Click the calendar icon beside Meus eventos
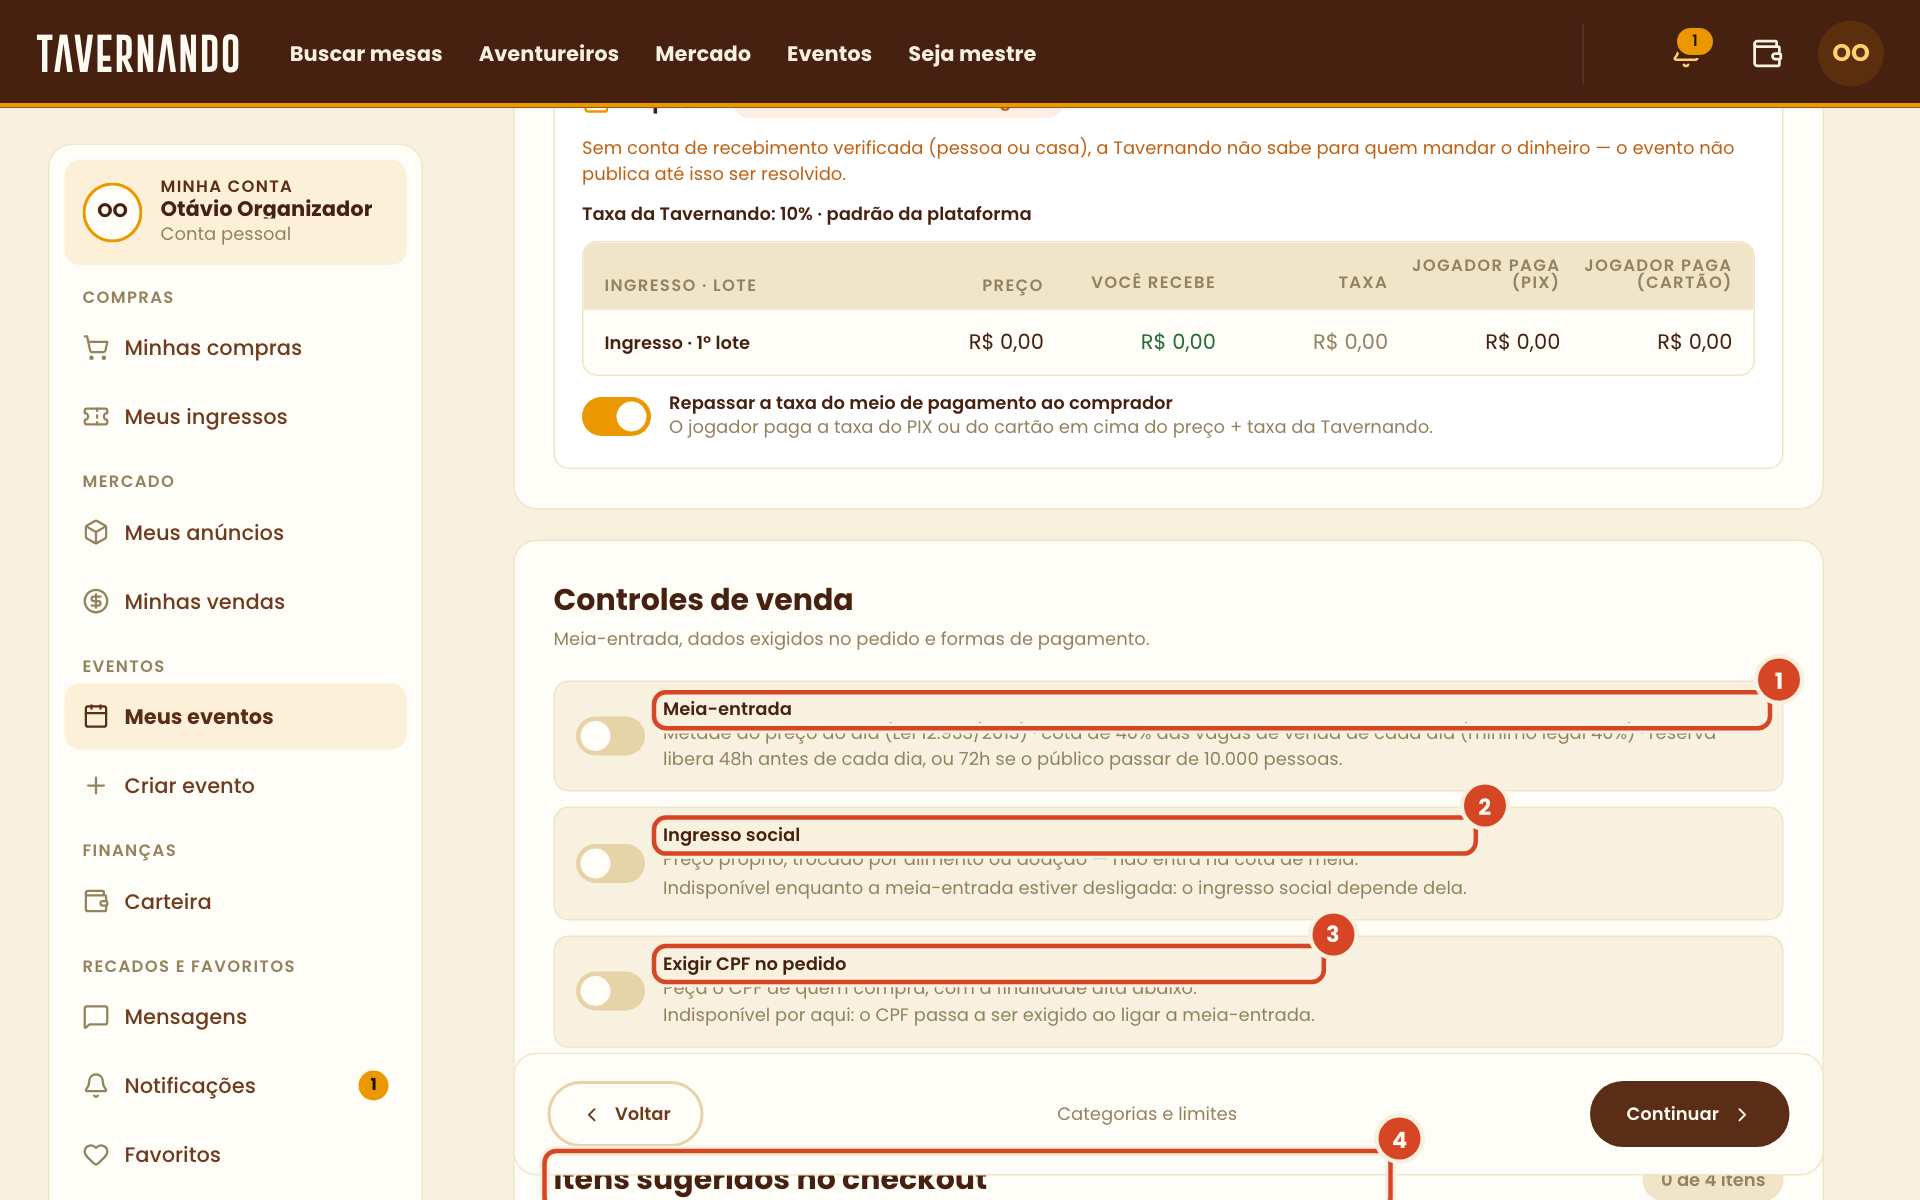This screenshot has width=1920, height=1200. click(96, 716)
